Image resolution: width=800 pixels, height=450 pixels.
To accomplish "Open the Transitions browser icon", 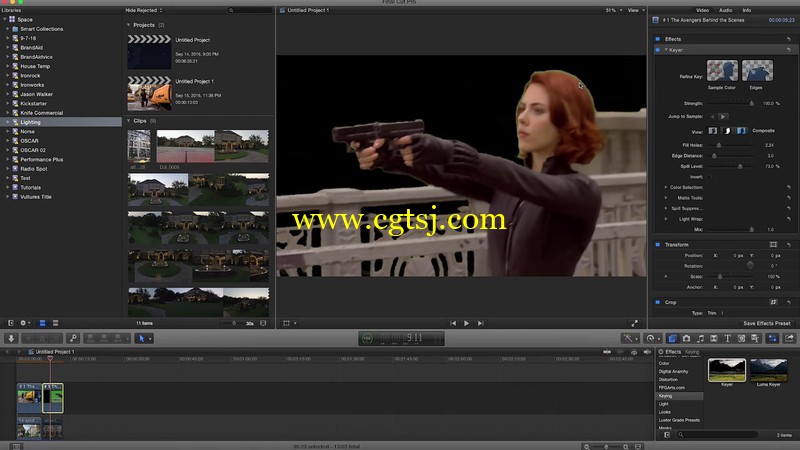I will point(714,338).
